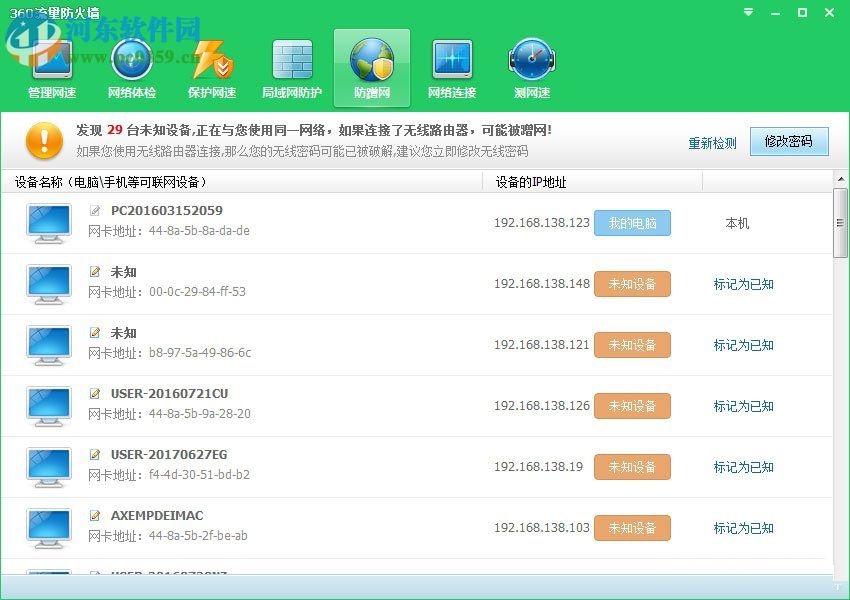Click 未知设备 button for device b8-97-5a-49-86-6c
The image size is (850, 600).
632,344
